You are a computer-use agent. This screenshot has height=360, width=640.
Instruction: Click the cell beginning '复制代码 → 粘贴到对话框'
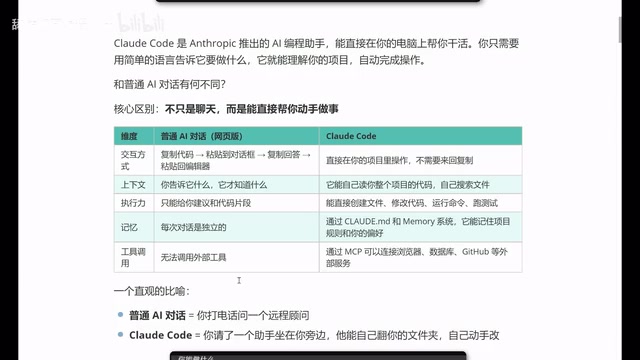[x=236, y=160]
